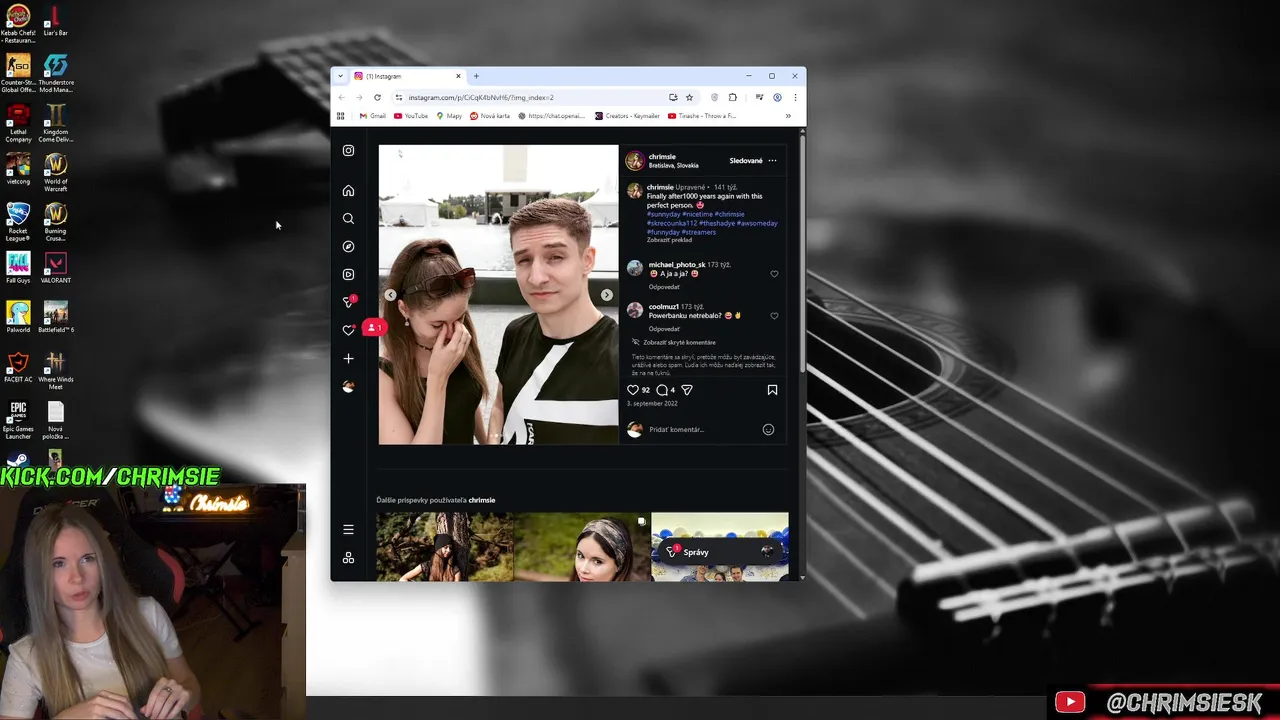Image resolution: width=1280 pixels, height=720 pixels.
Task: Share the post with the paper plane icon
Action: 686,390
